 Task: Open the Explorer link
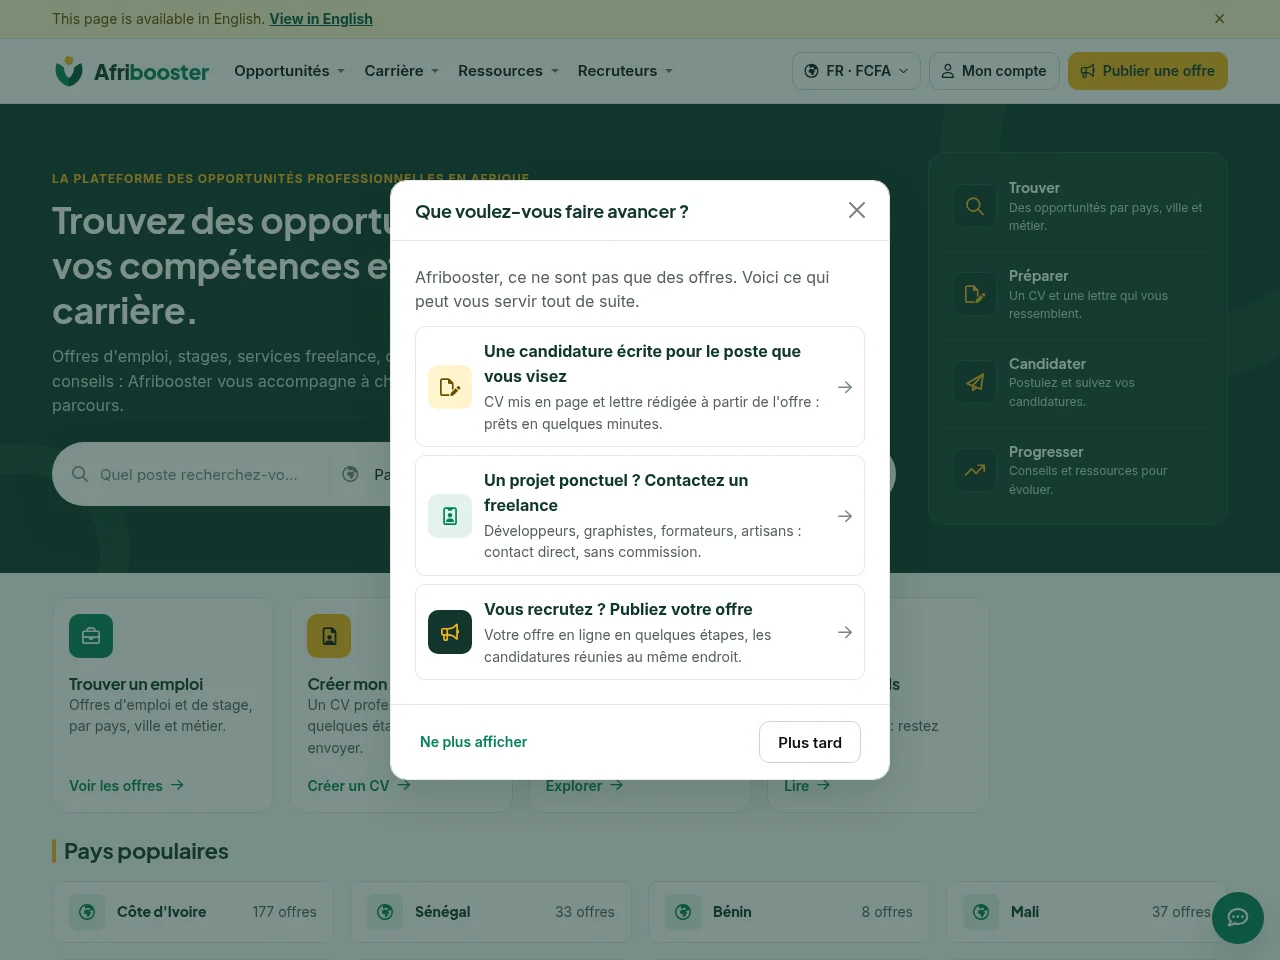pos(585,786)
